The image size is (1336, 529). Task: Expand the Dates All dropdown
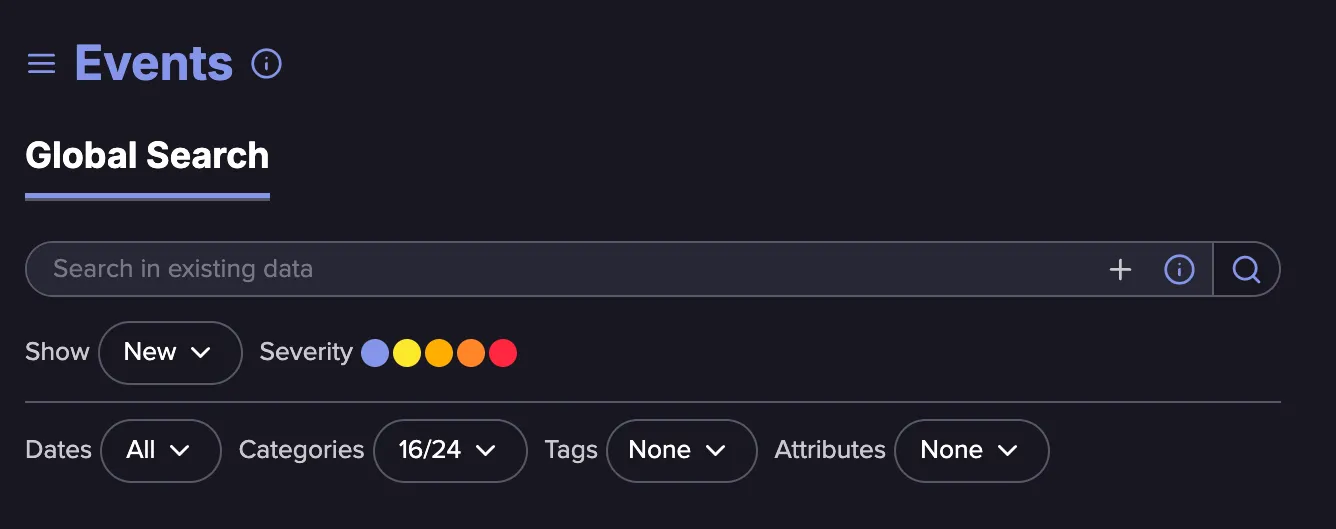click(160, 450)
